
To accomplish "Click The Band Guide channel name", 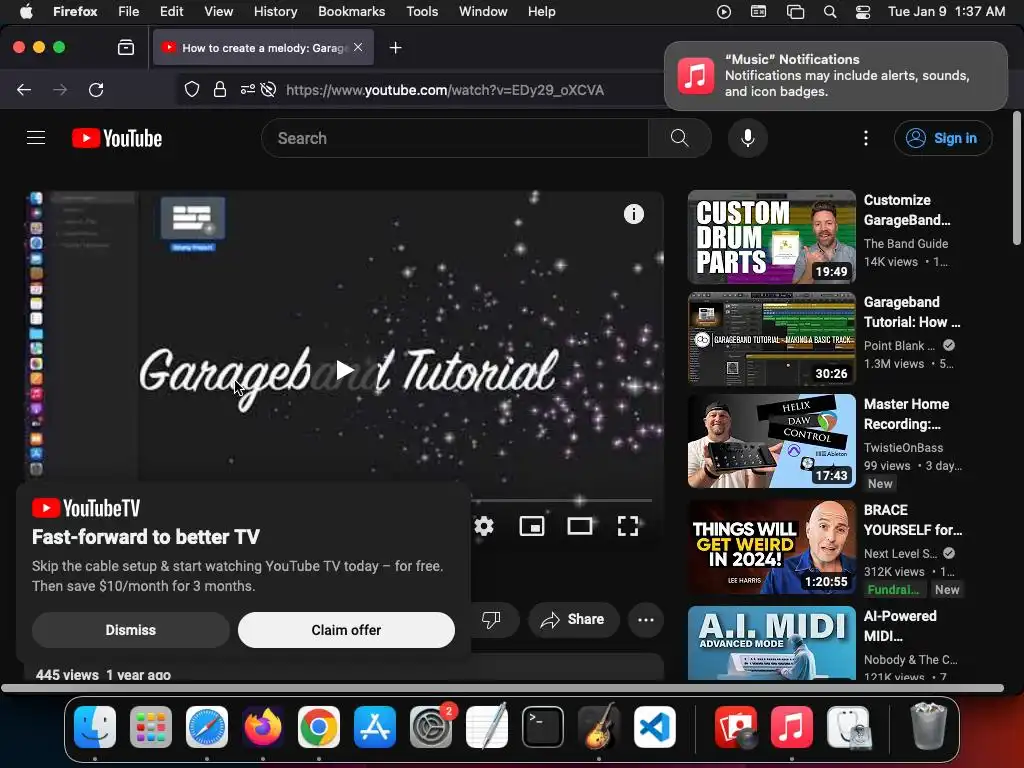I will pyautogui.click(x=906, y=244).
